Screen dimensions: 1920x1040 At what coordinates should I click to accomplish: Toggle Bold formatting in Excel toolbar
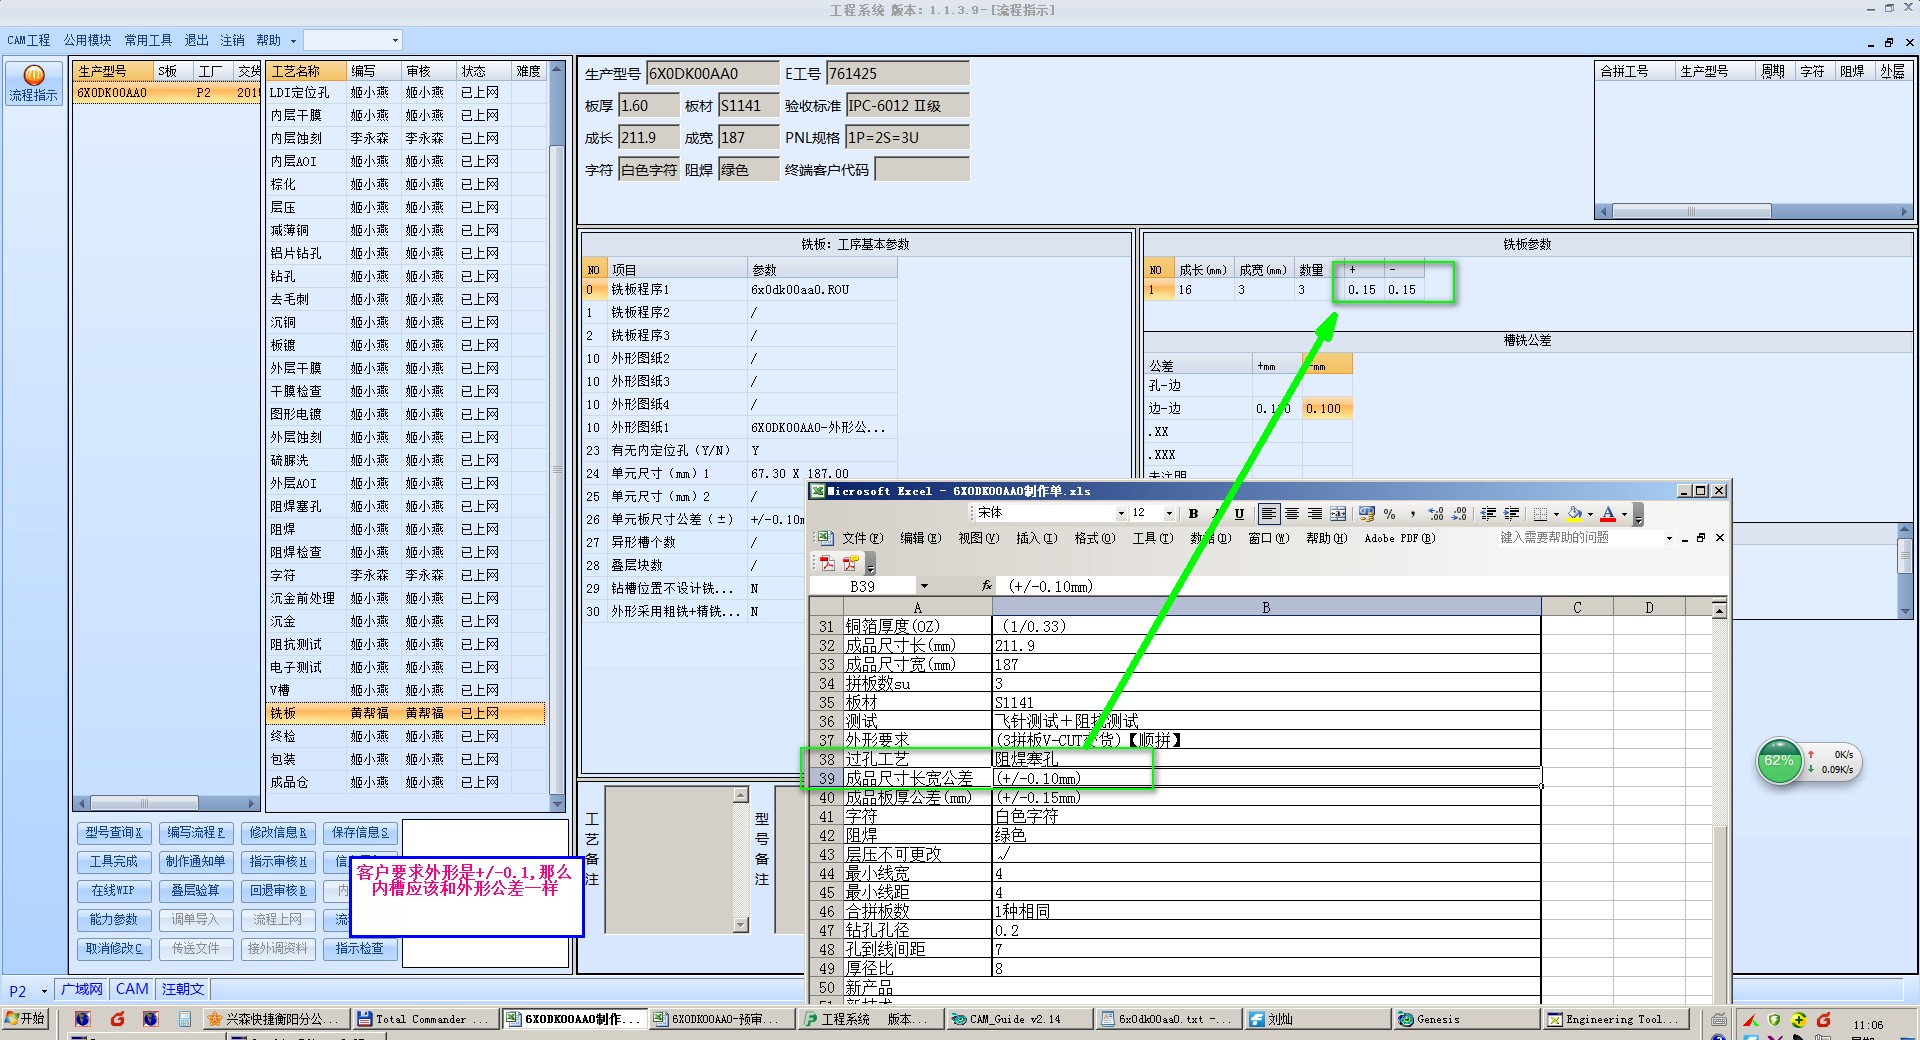point(1193,514)
